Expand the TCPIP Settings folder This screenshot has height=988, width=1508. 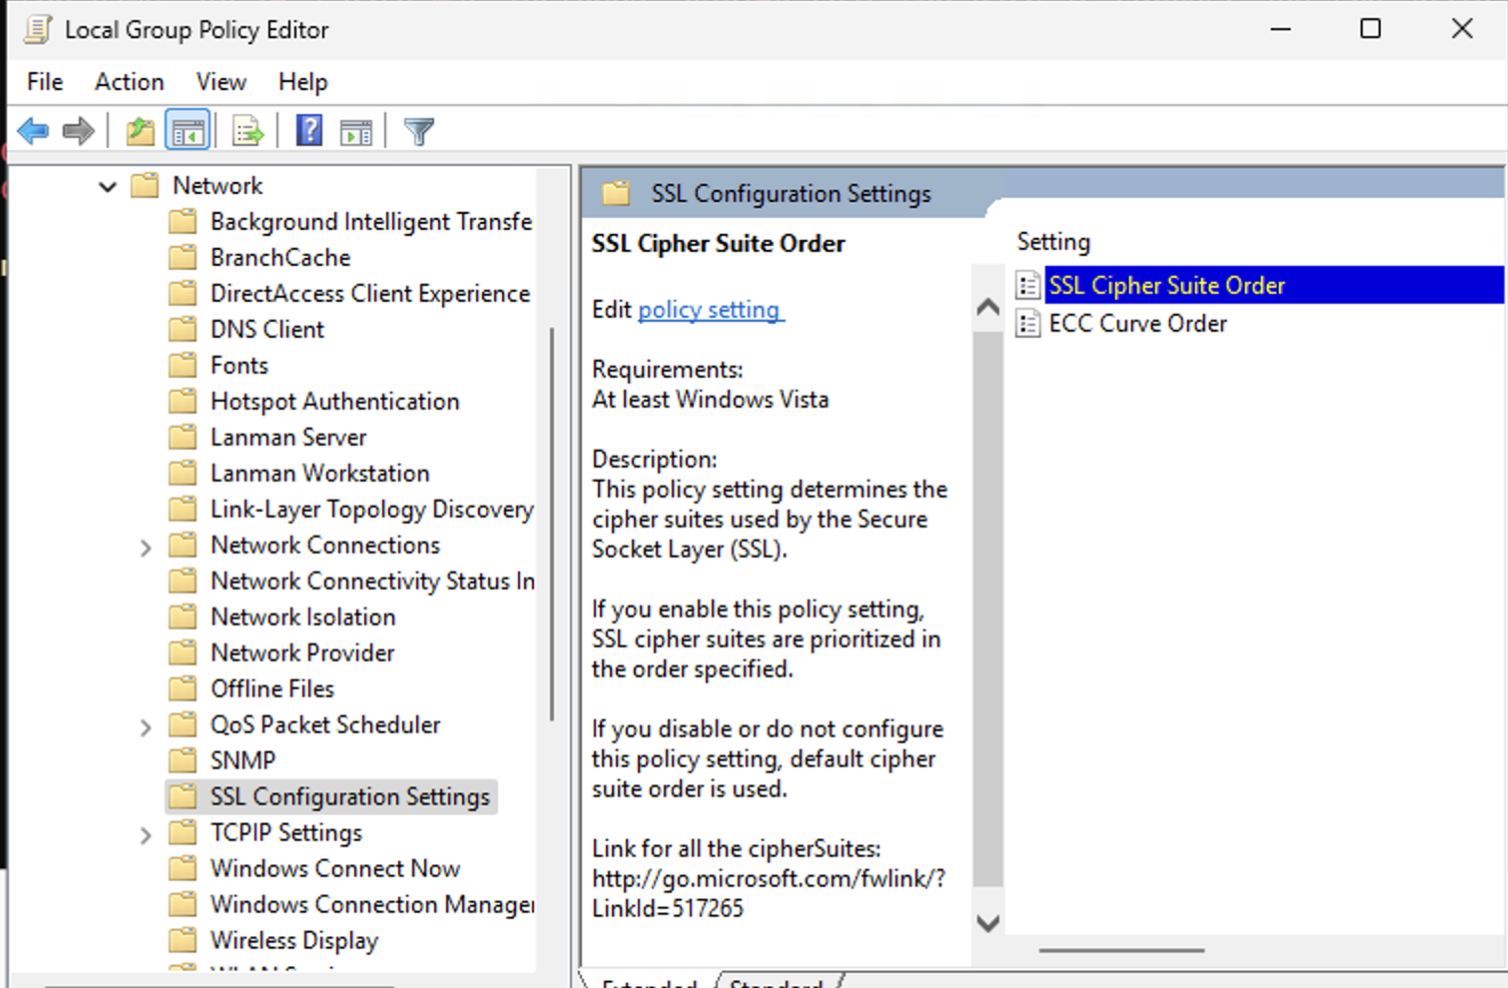(x=146, y=835)
